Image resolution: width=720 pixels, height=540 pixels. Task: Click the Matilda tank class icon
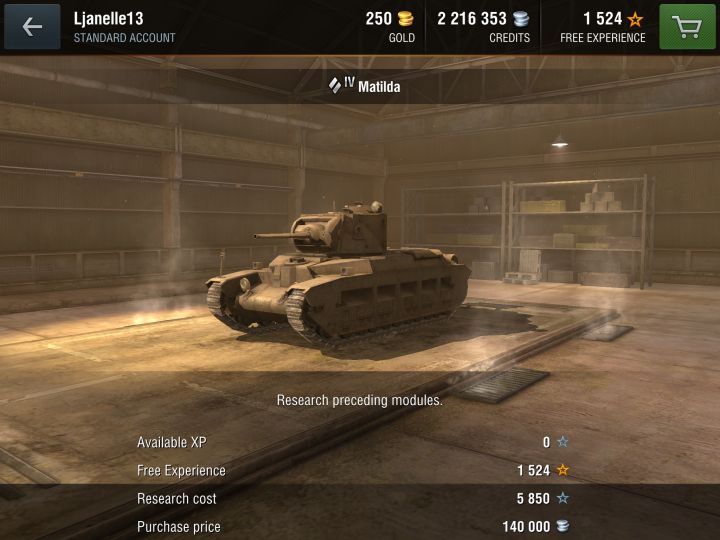(x=335, y=84)
